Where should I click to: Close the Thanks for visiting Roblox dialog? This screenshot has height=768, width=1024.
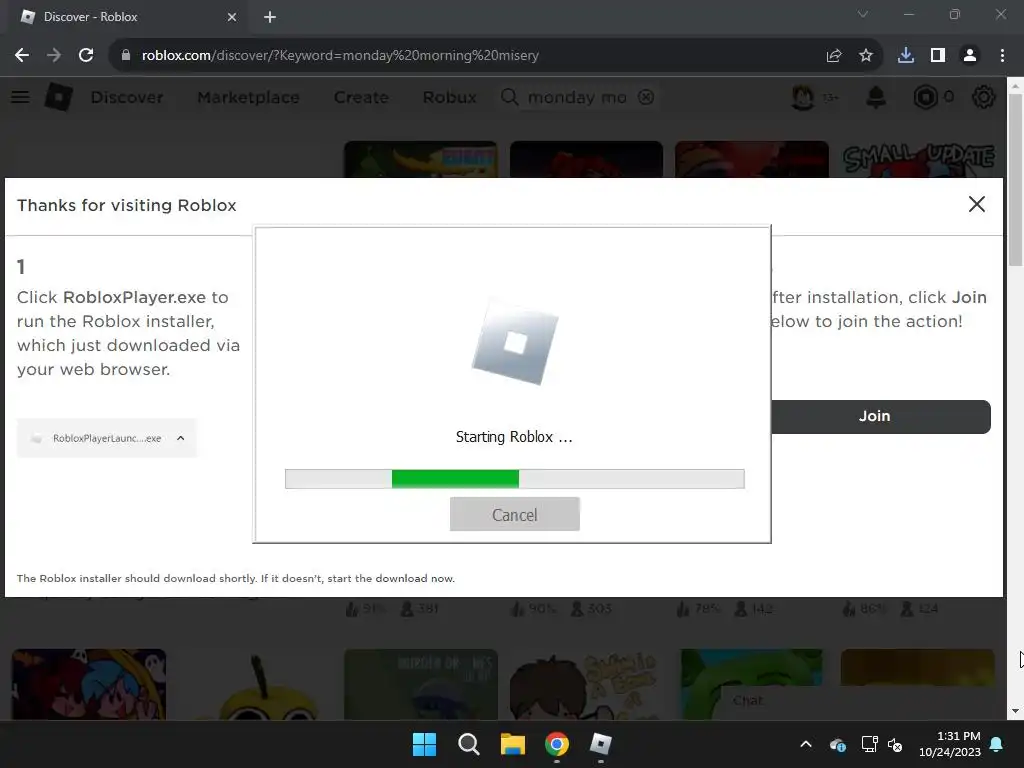pyautogui.click(x=976, y=204)
